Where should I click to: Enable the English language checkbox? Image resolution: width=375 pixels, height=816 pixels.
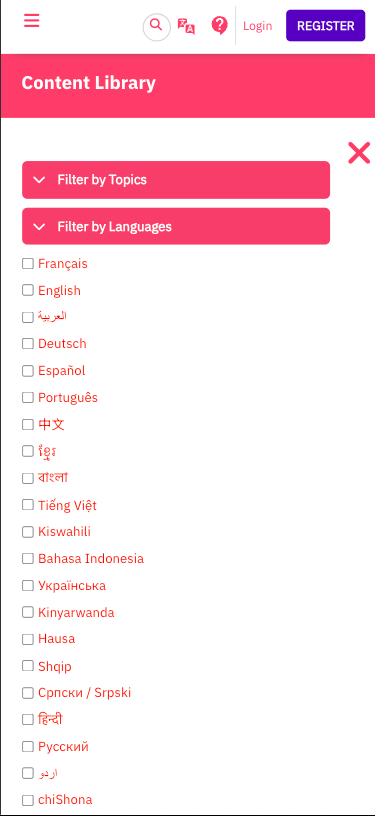(28, 290)
